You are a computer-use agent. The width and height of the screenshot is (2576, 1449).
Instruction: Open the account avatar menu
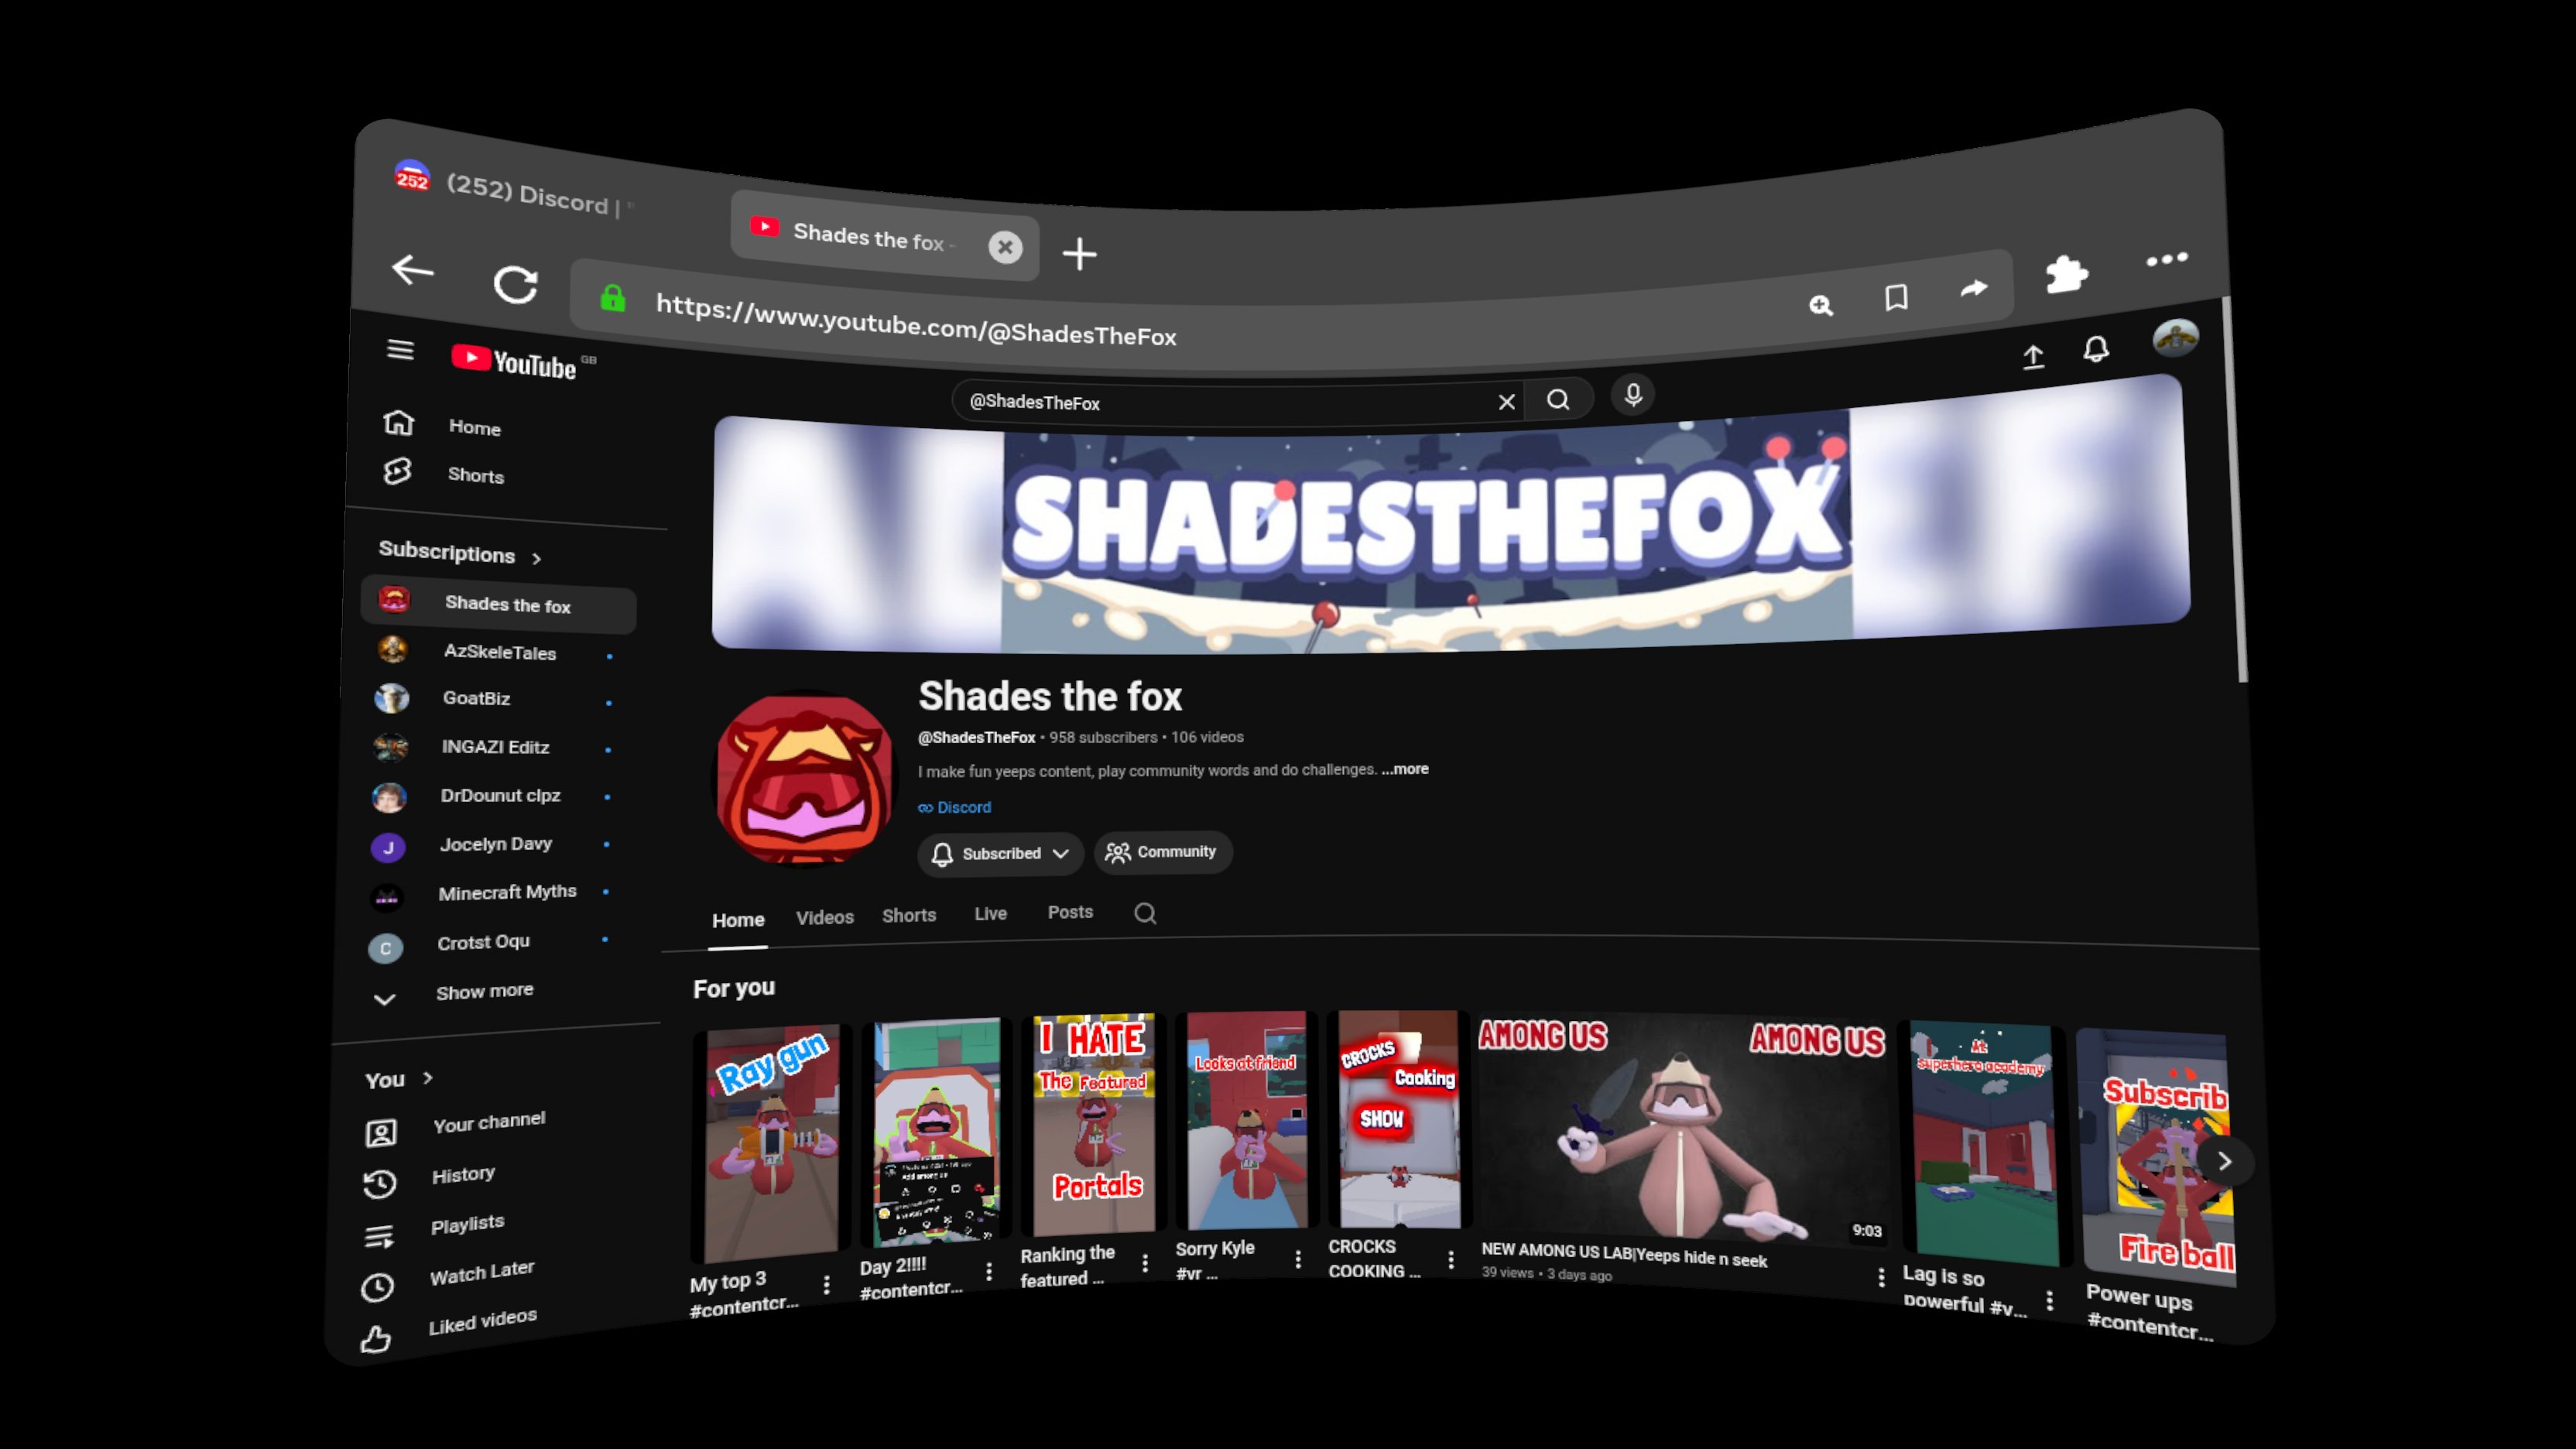pyautogui.click(x=2175, y=338)
